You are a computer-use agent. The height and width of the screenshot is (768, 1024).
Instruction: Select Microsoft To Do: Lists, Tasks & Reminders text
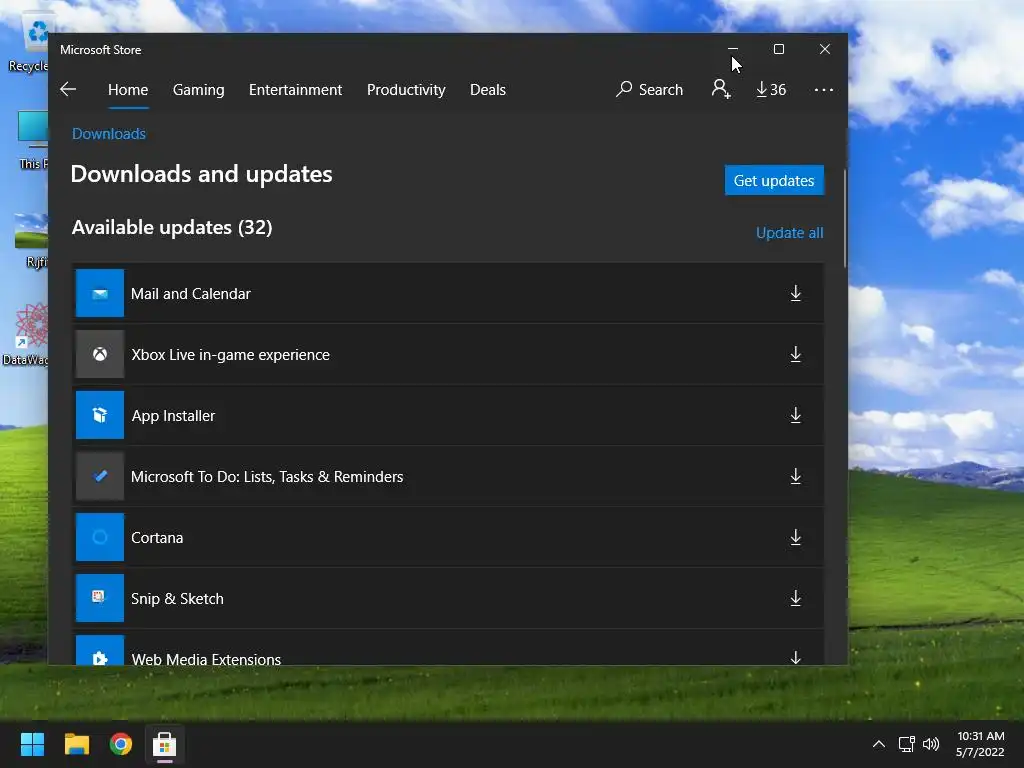267,477
